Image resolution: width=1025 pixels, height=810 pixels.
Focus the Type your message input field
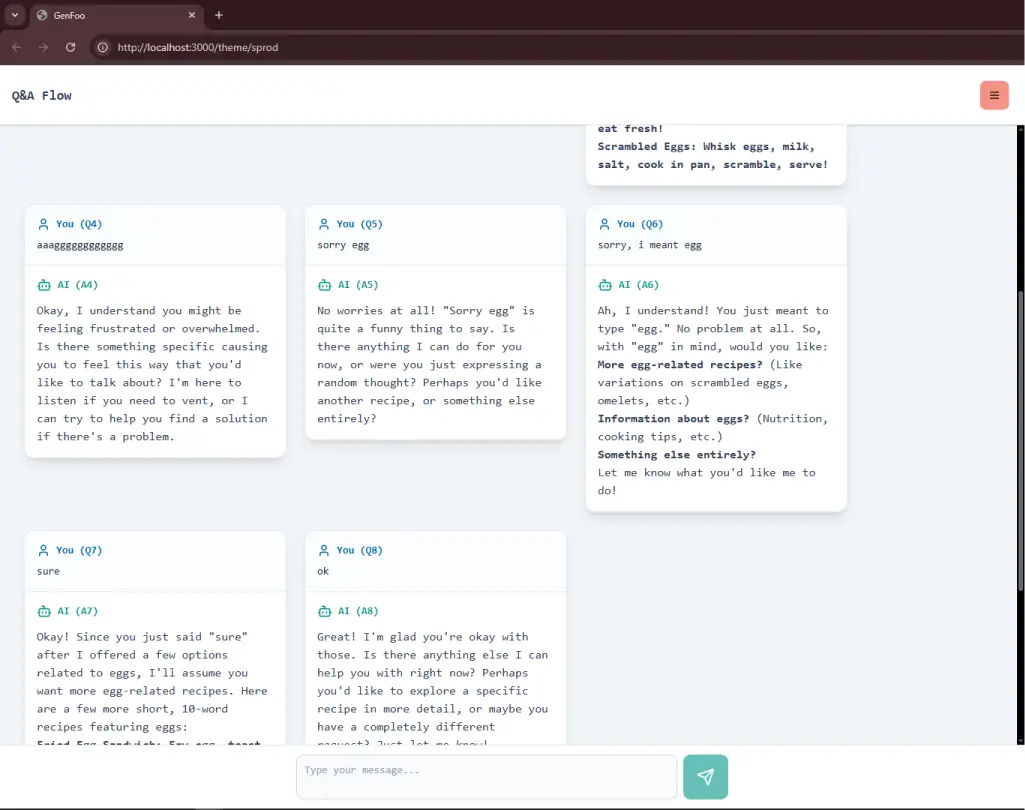(x=486, y=776)
